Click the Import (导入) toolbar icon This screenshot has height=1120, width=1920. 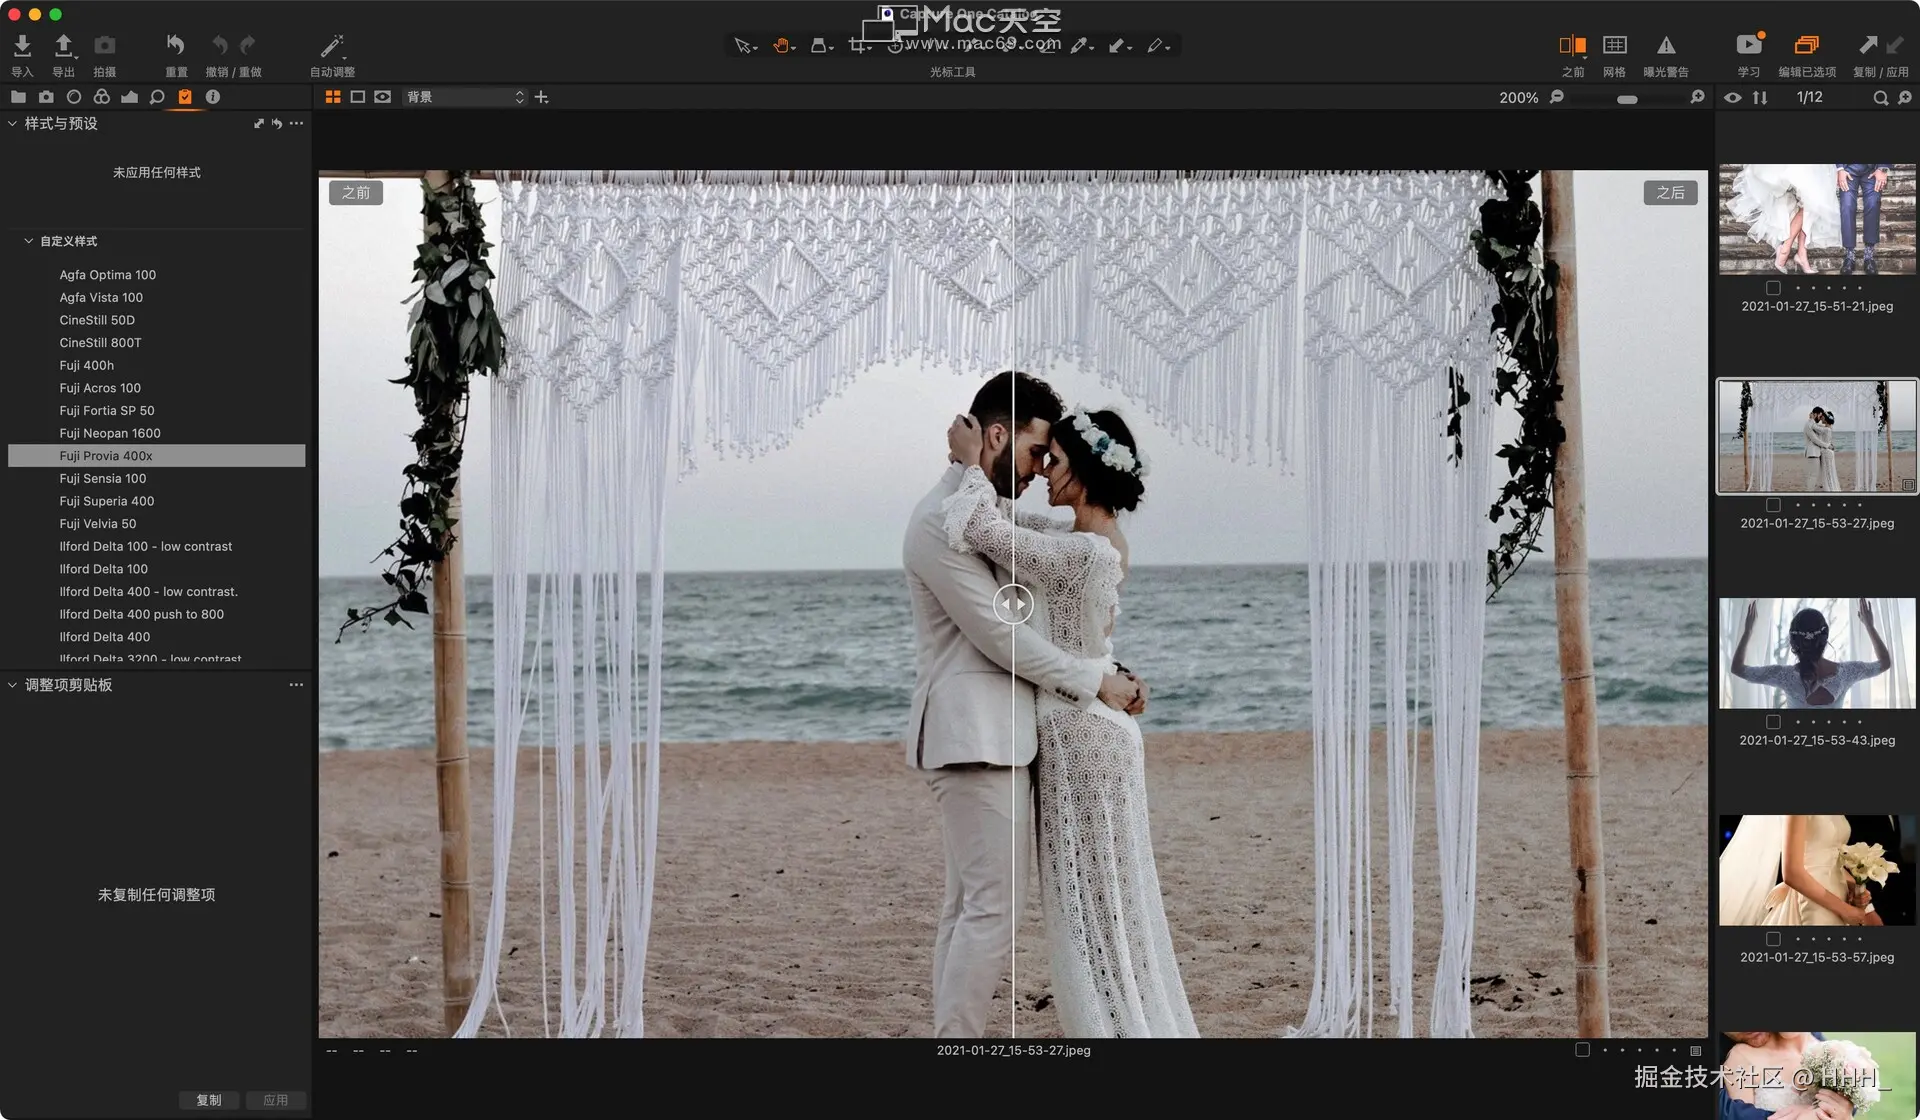[x=22, y=46]
